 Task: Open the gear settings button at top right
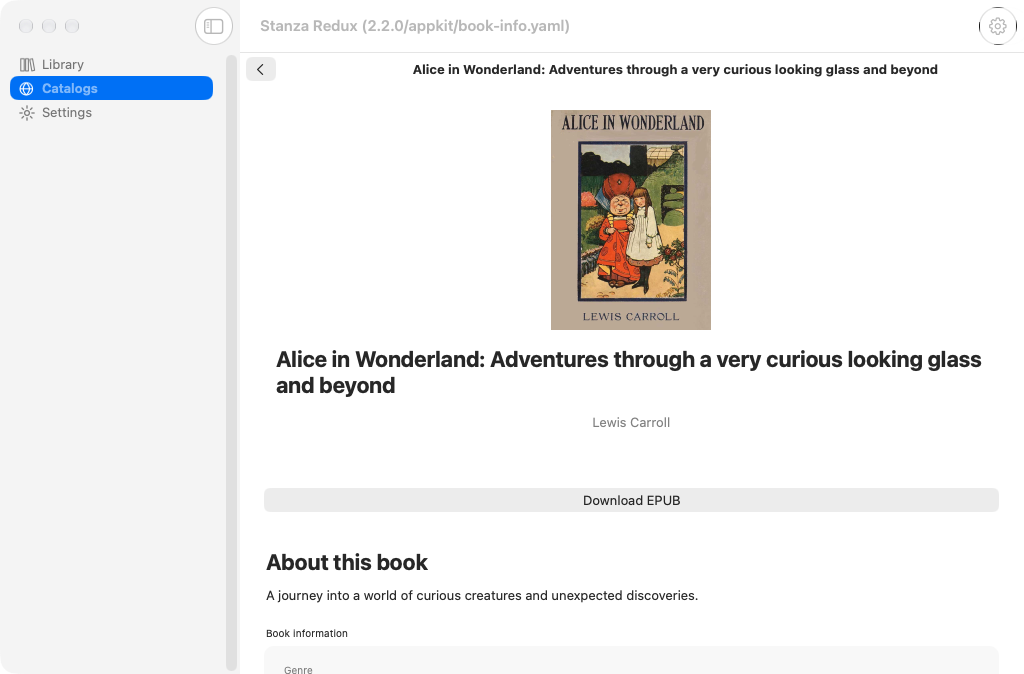pyautogui.click(x=997, y=26)
